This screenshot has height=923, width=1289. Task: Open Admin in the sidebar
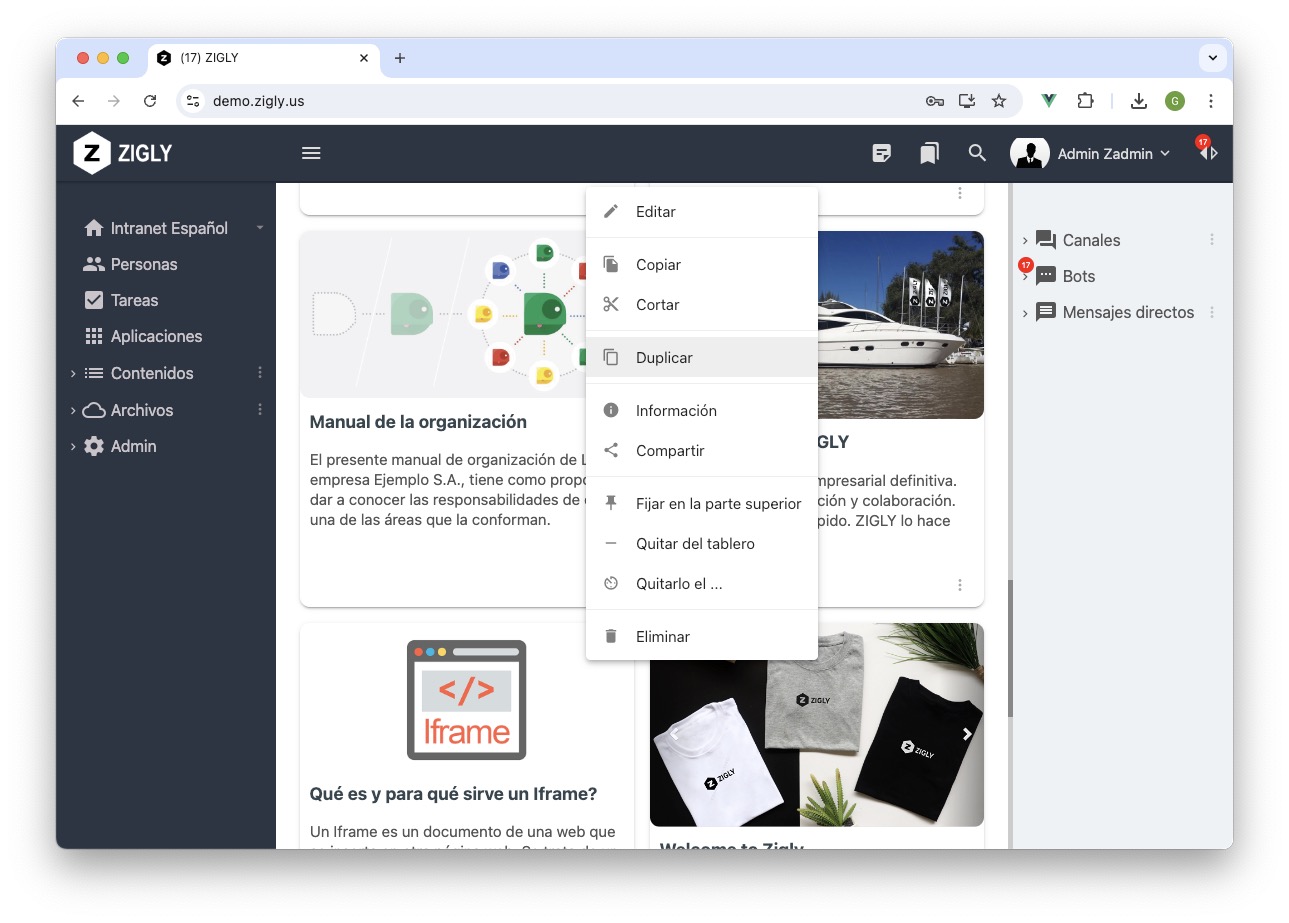pos(120,446)
